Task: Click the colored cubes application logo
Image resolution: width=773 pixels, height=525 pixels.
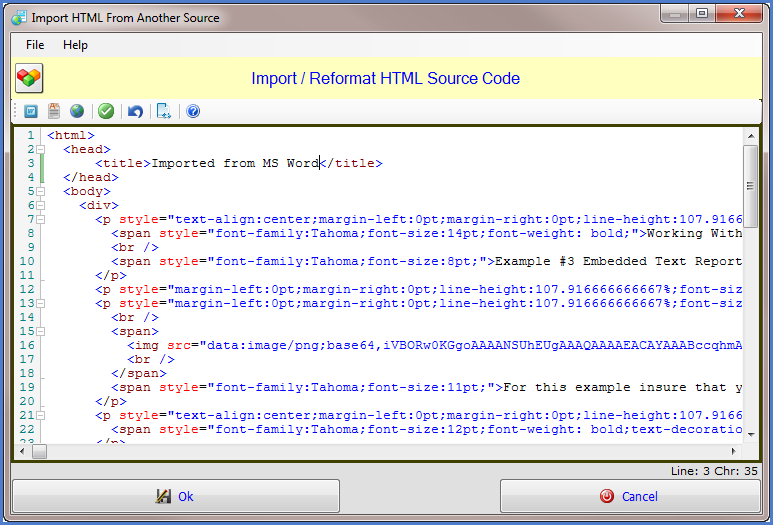Action: 29,78
